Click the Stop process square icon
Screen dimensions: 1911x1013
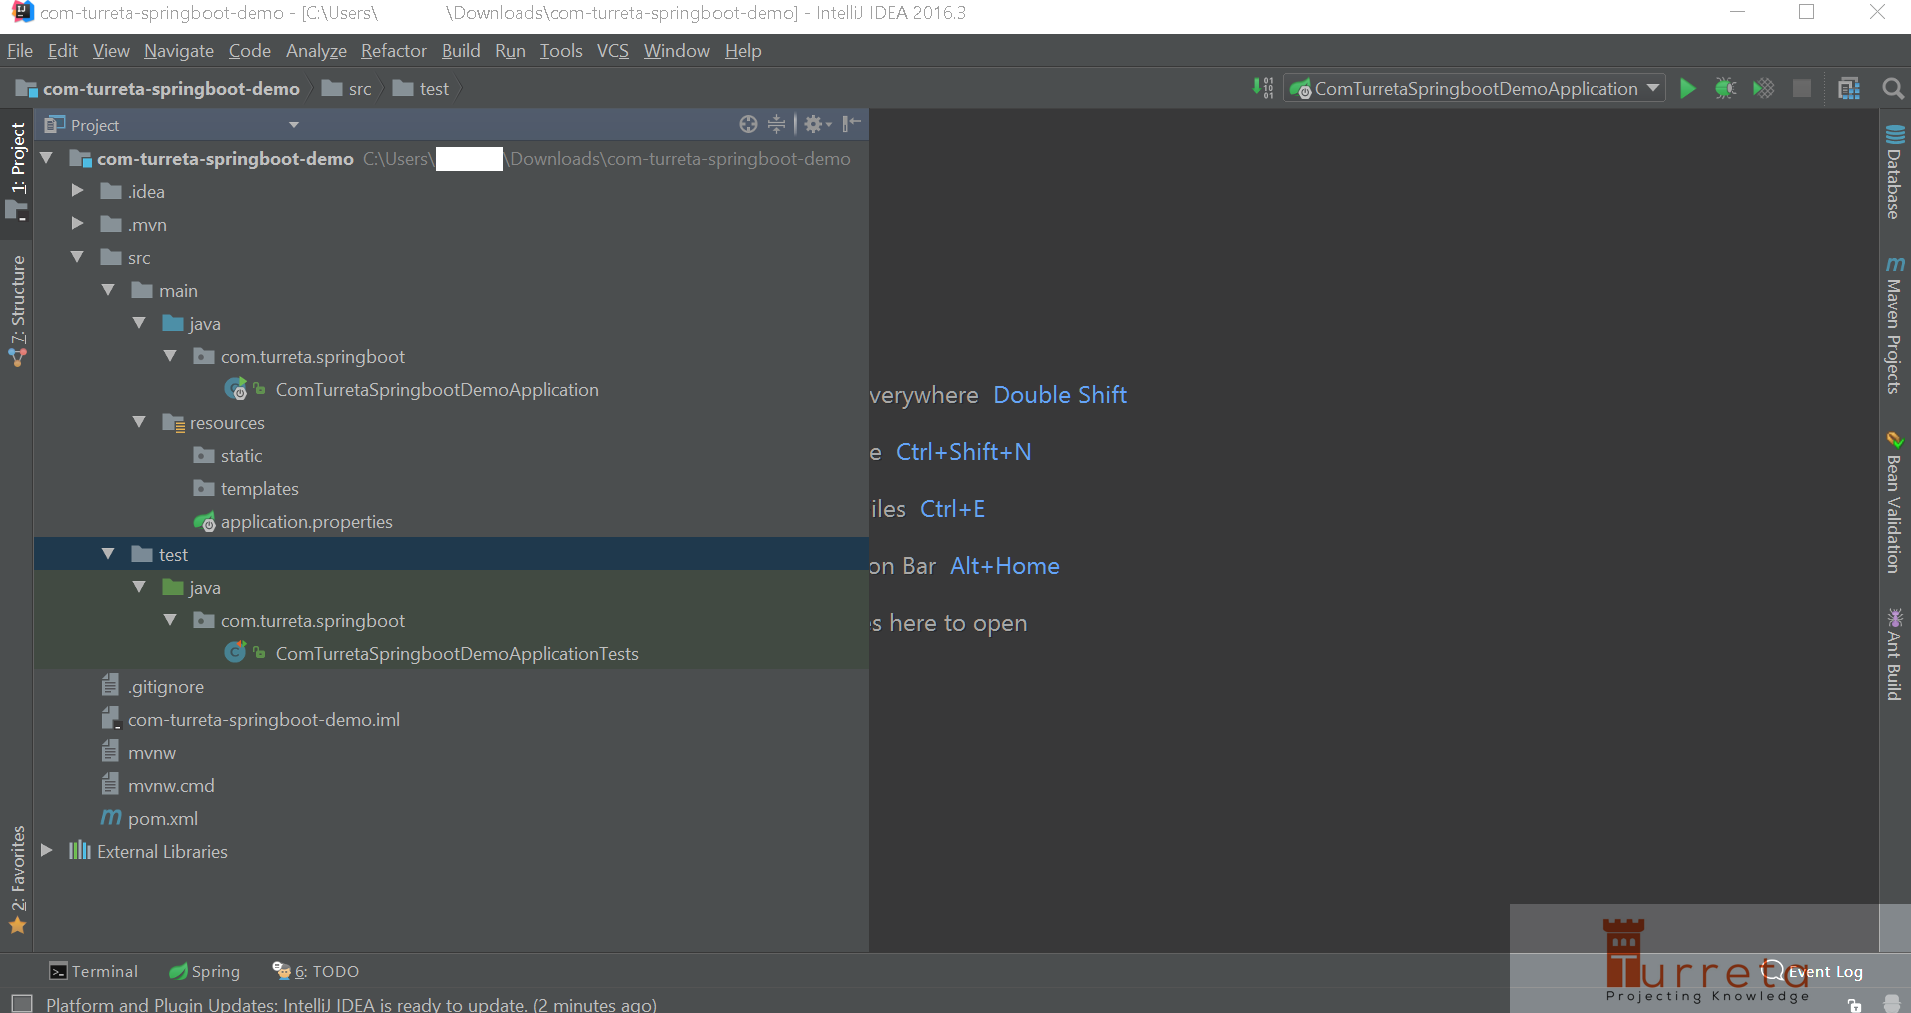[x=1801, y=88]
